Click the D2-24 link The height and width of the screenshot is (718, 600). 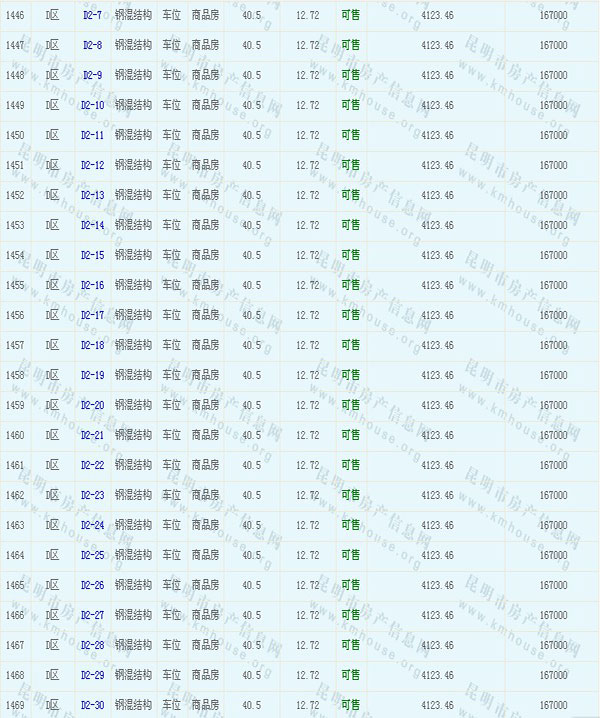pos(92,526)
